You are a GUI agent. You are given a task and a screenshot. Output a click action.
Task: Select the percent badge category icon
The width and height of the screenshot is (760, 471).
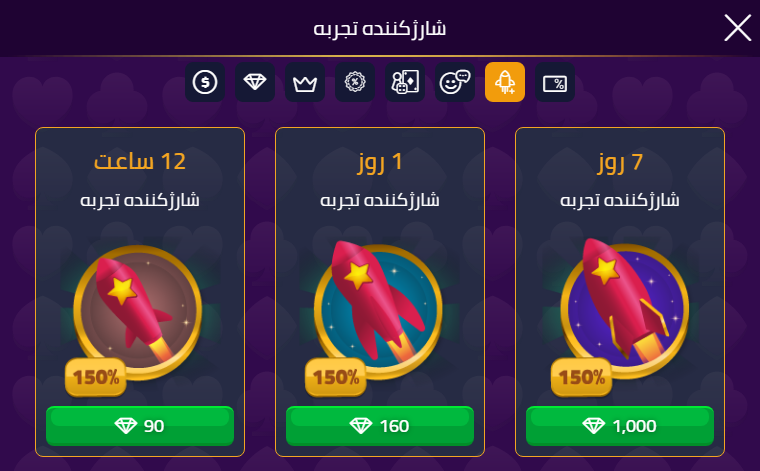coord(355,82)
